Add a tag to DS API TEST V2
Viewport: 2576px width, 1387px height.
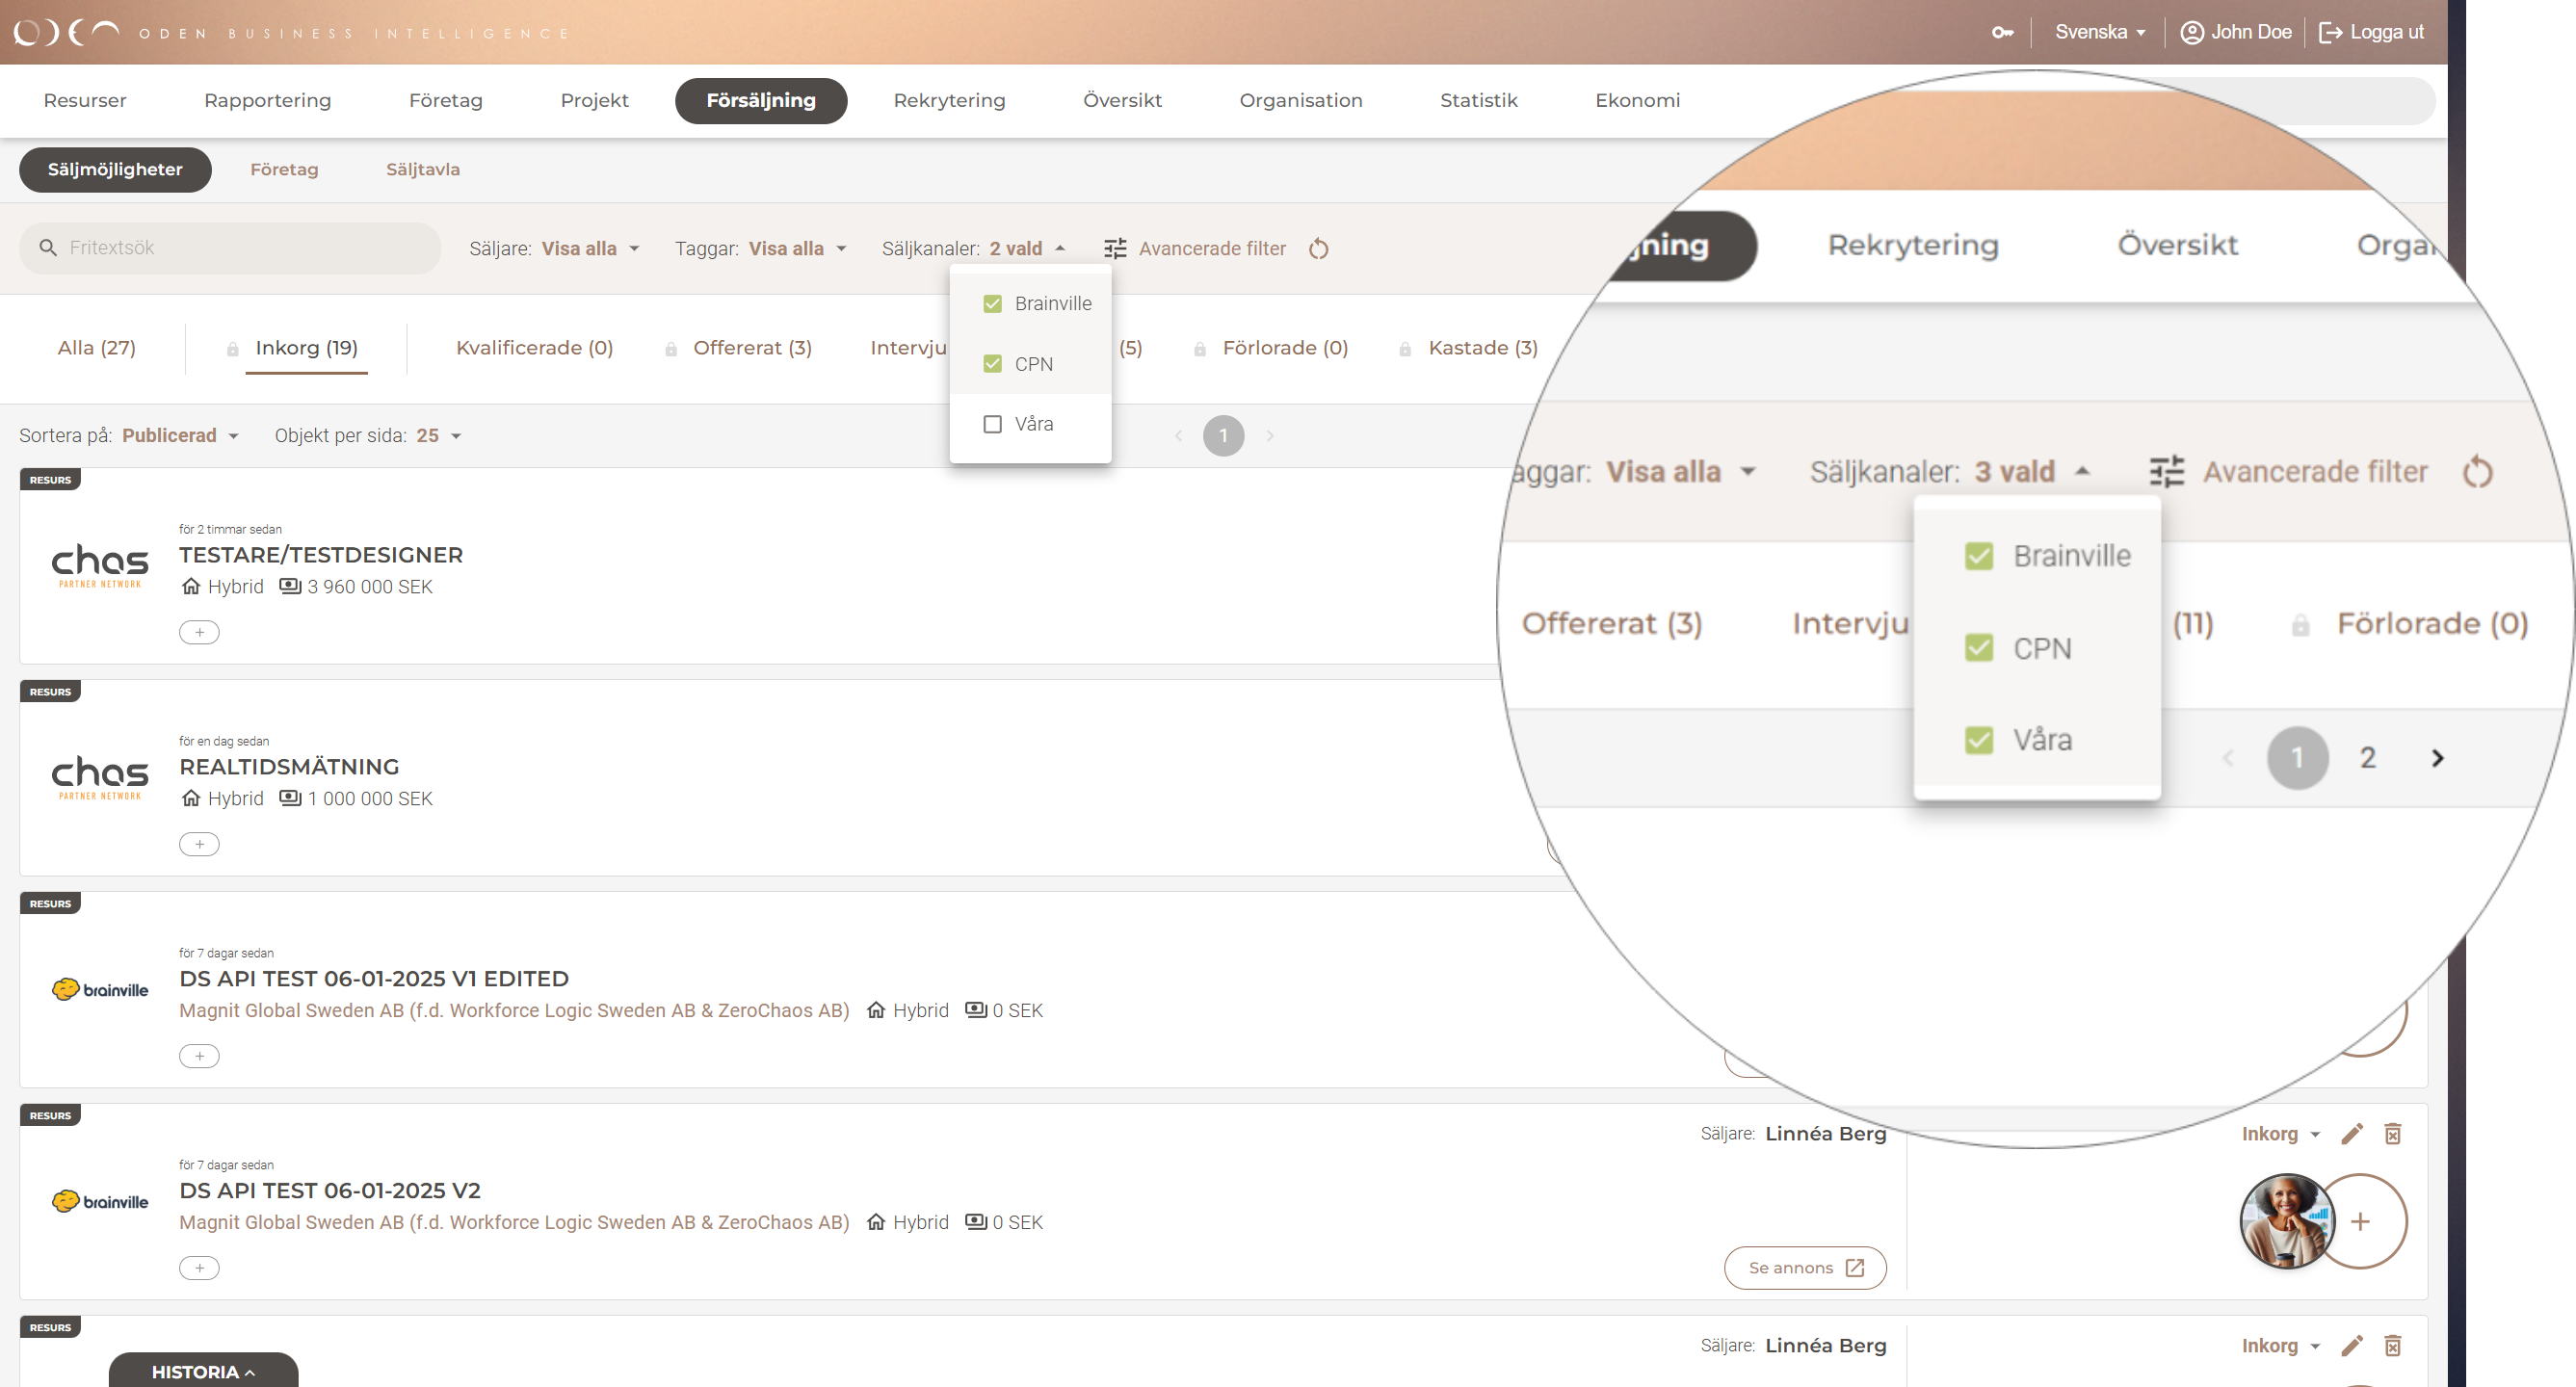(x=199, y=1268)
